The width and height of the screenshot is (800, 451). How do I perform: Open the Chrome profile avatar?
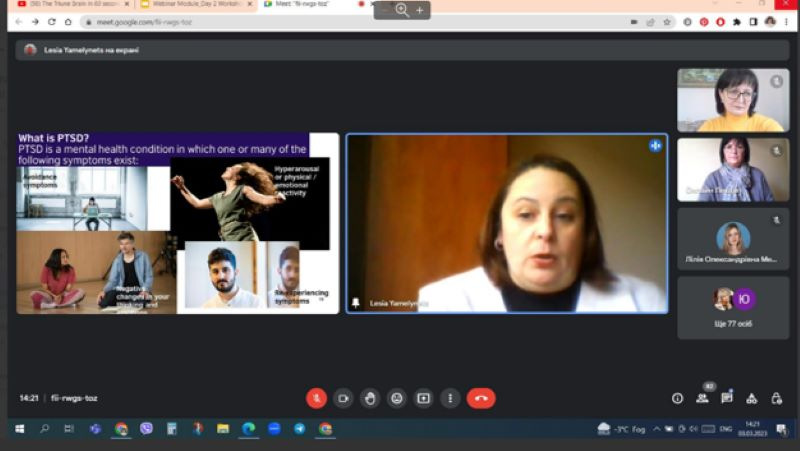770,22
